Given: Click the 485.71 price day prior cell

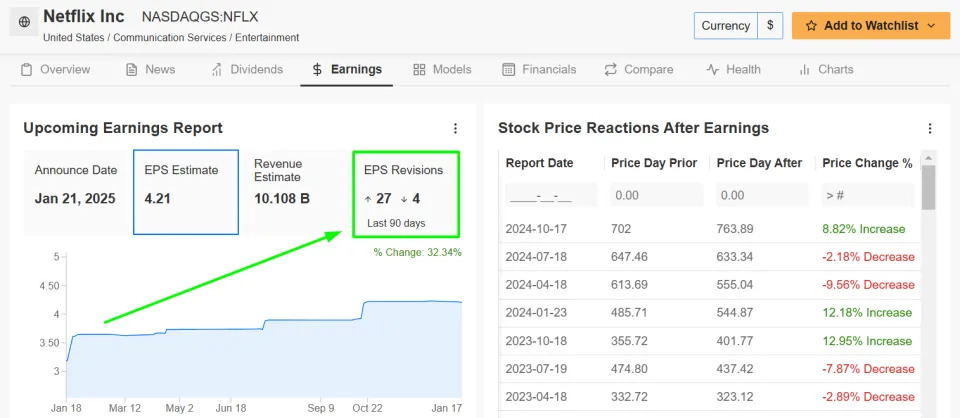Looking at the screenshot, I should (629, 313).
